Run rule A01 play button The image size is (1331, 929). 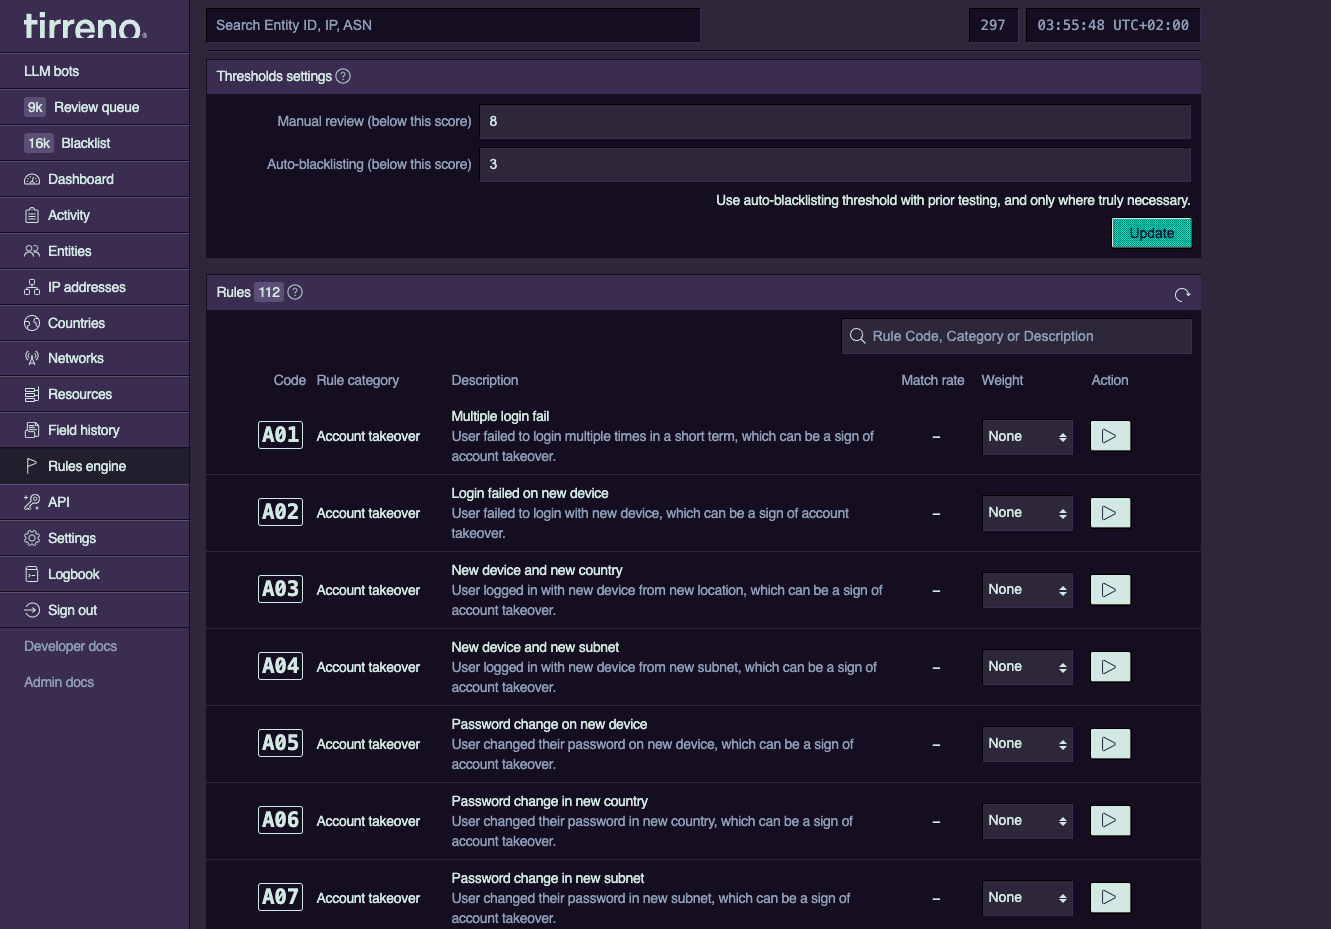pos(1110,436)
